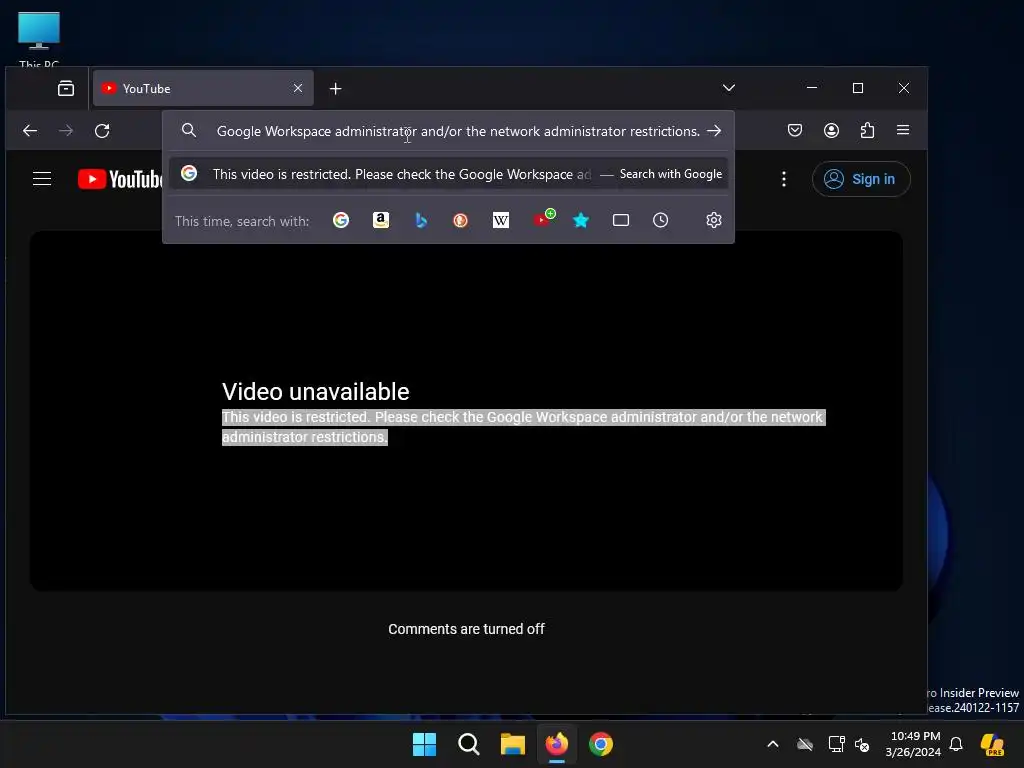Go forward one page
This screenshot has width=1024, height=768.
coord(66,131)
